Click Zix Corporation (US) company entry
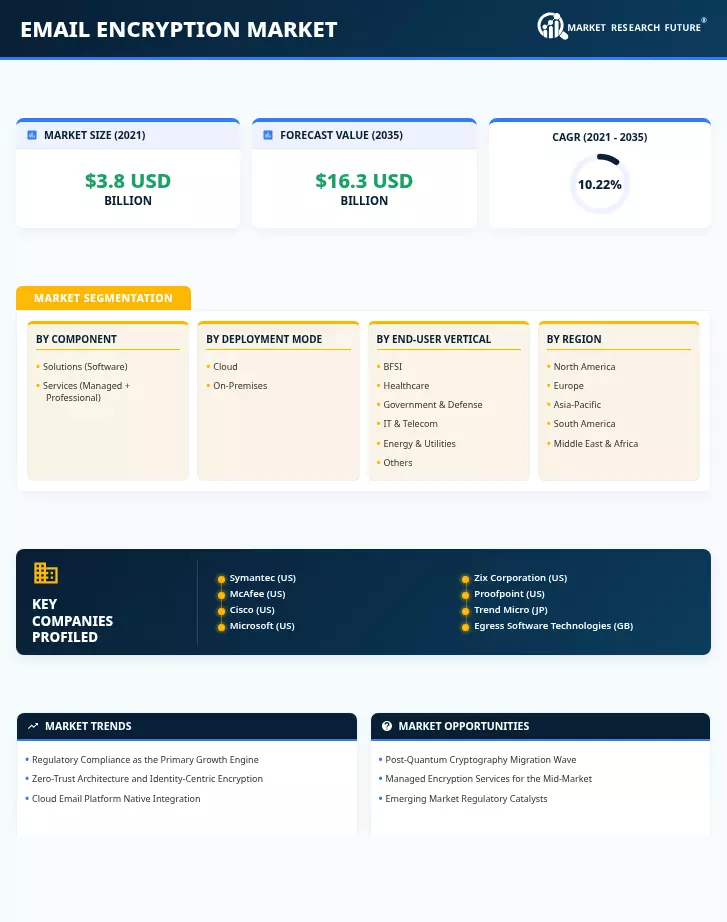727x922 pixels. click(521, 578)
